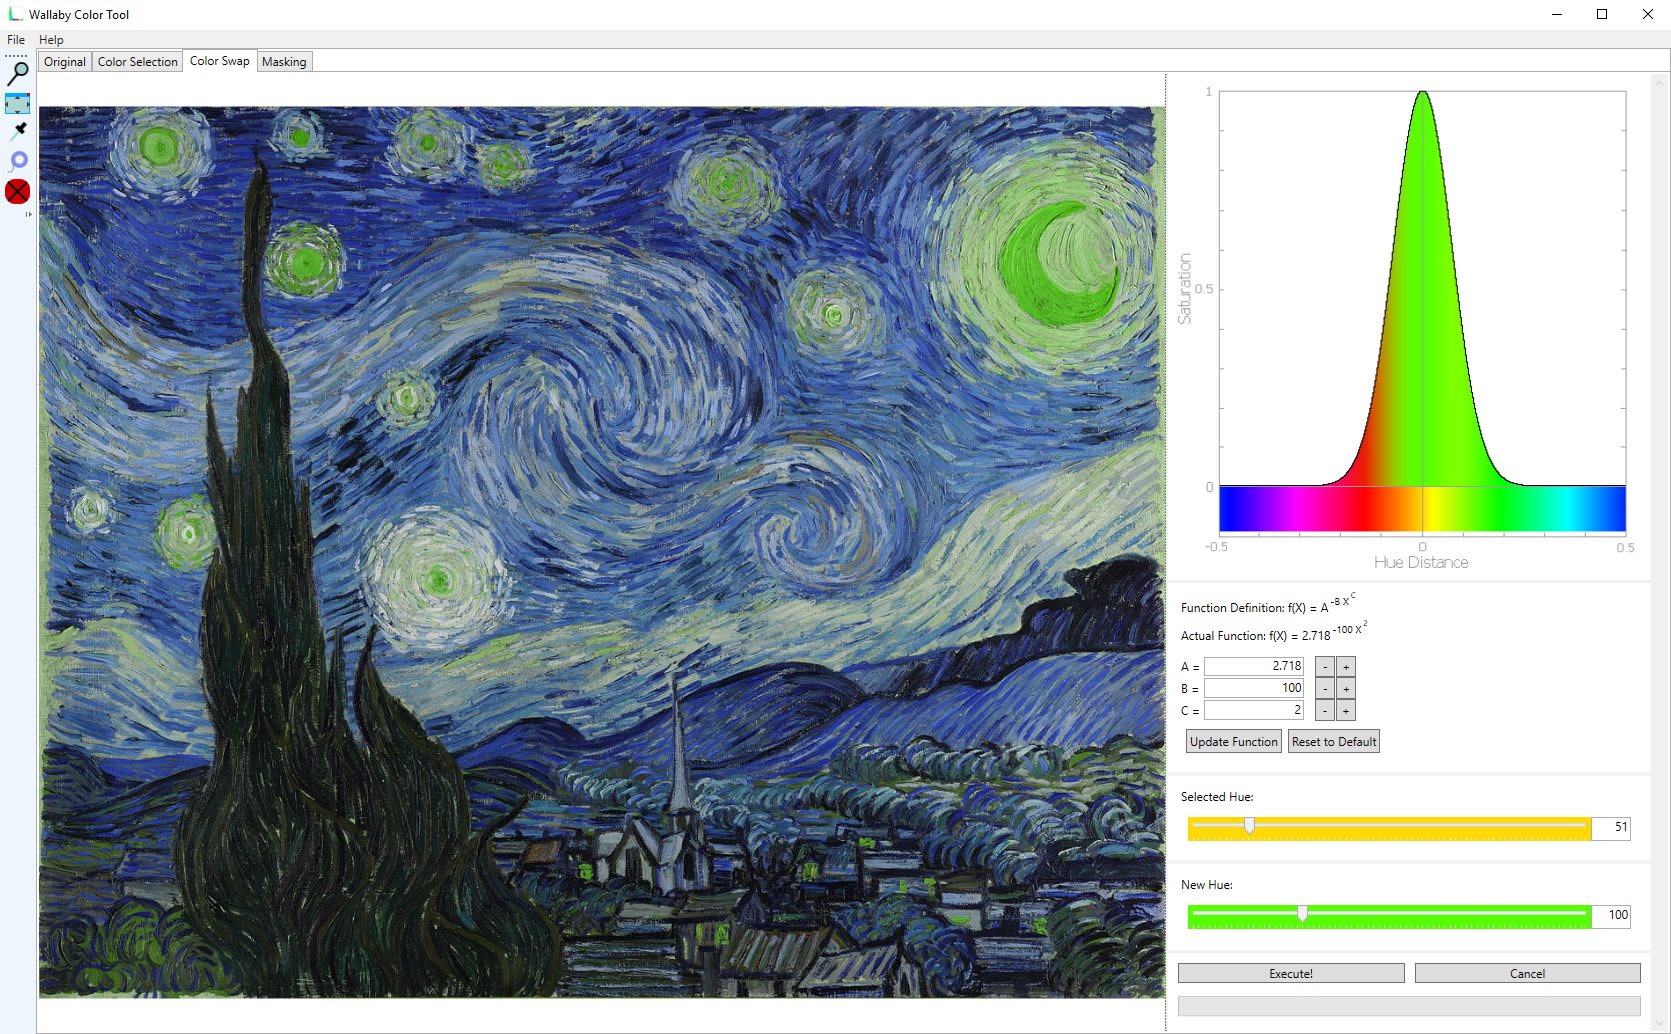1671x1034 pixels.
Task: Switch to the Color Selection tab
Action: (x=138, y=62)
